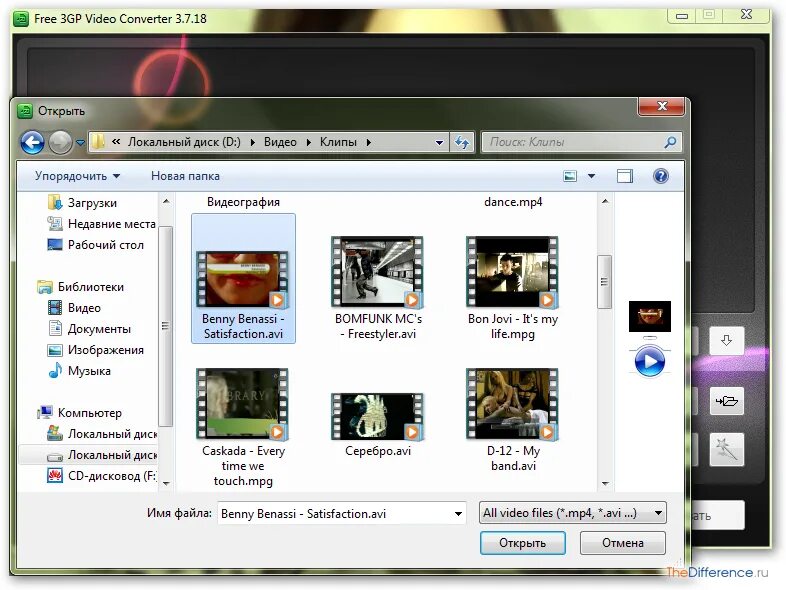This screenshot has width=786, height=590.
Task: Go back with the blue Back arrow
Action: click(x=32, y=143)
